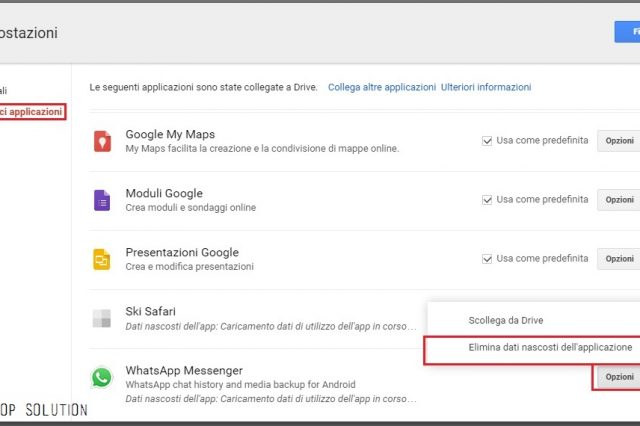
Task: Disable Usa come predefinita for Presentazioni Google
Action: tap(487, 259)
